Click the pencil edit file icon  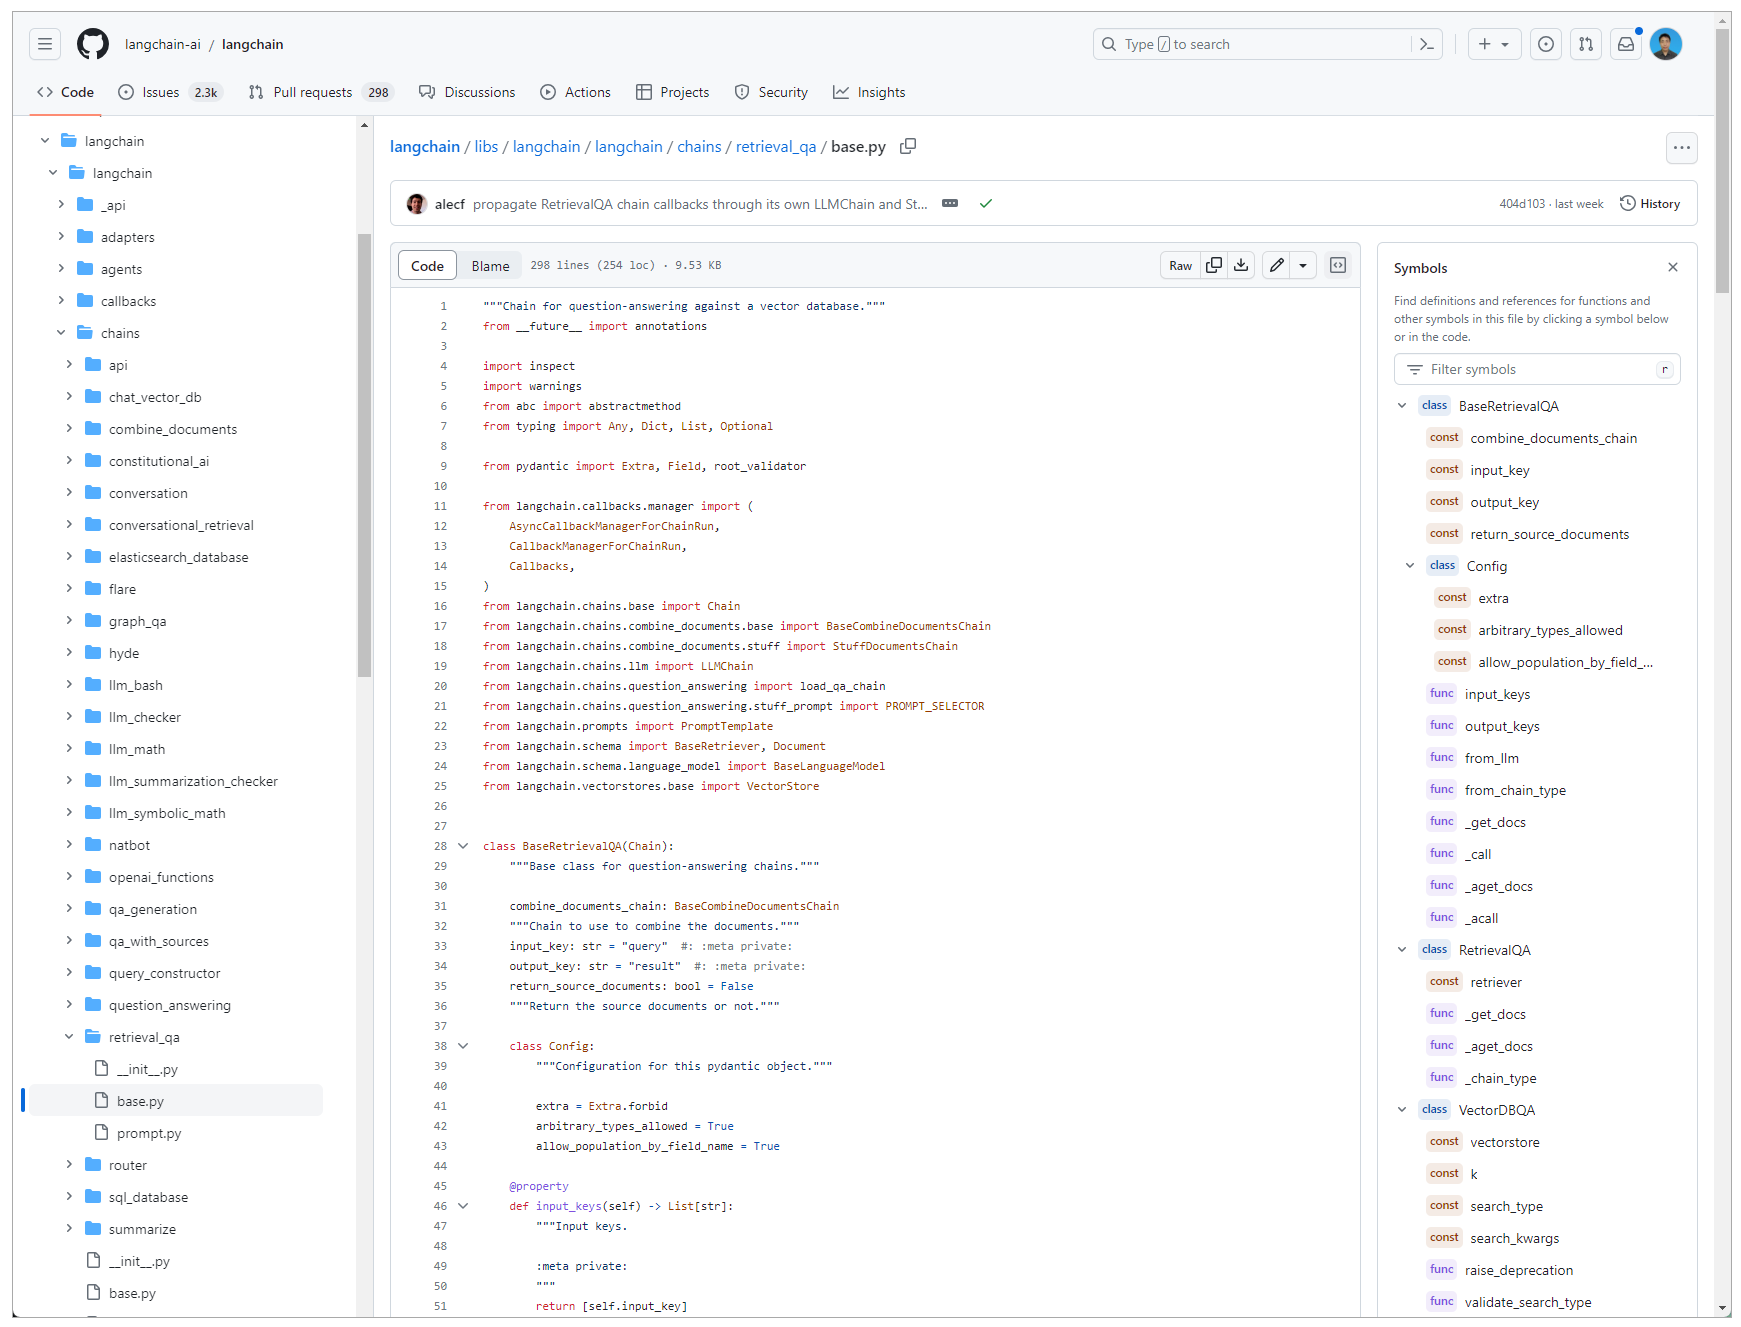(1277, 265)
